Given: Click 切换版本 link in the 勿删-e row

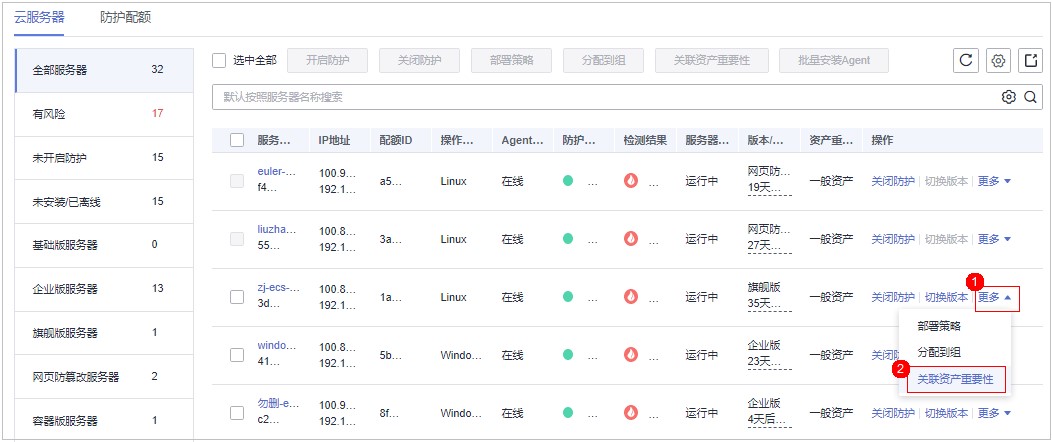Looking at the screenshot, I should 947,412.
